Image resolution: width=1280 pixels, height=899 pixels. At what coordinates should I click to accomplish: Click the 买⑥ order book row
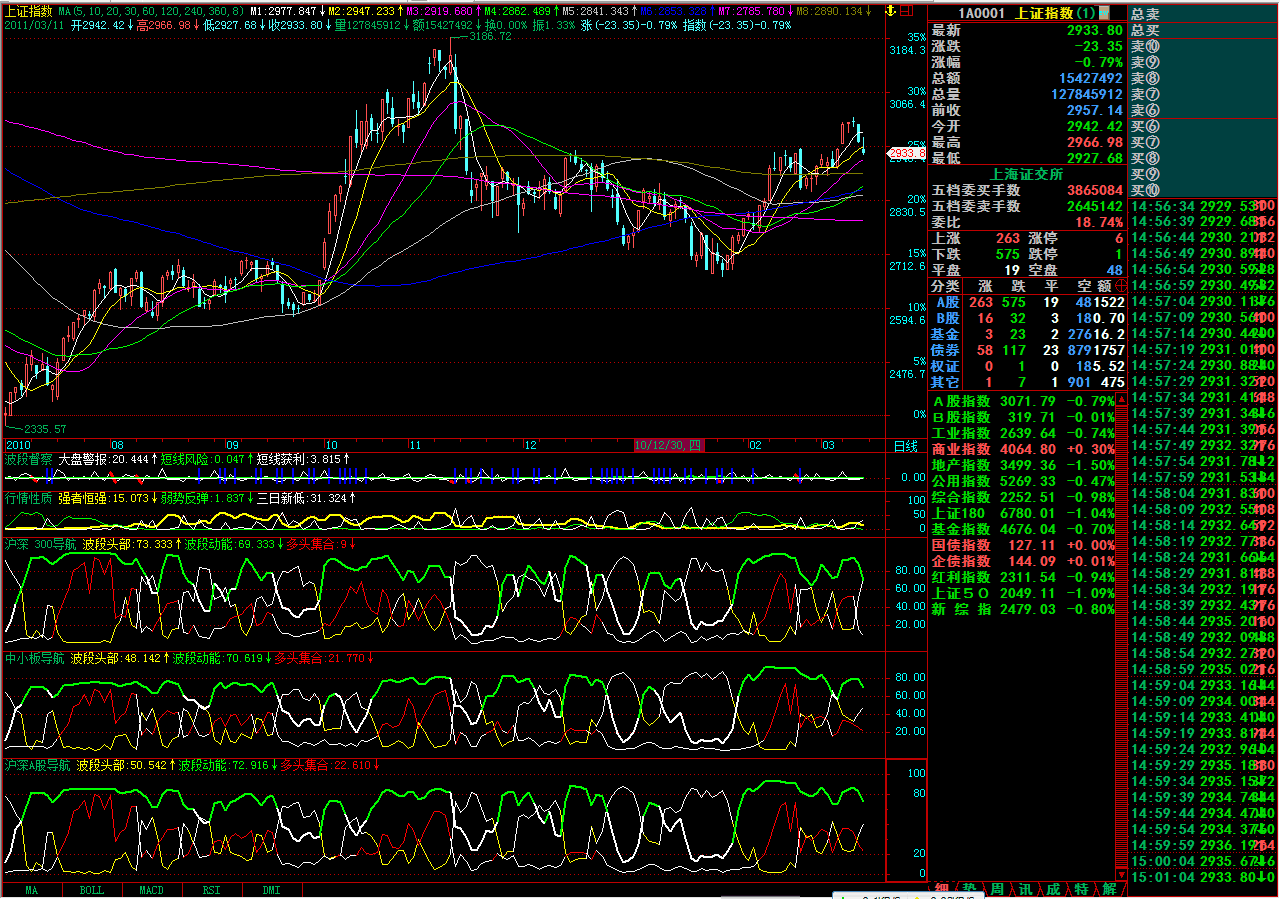click(x=1204, y=126)
